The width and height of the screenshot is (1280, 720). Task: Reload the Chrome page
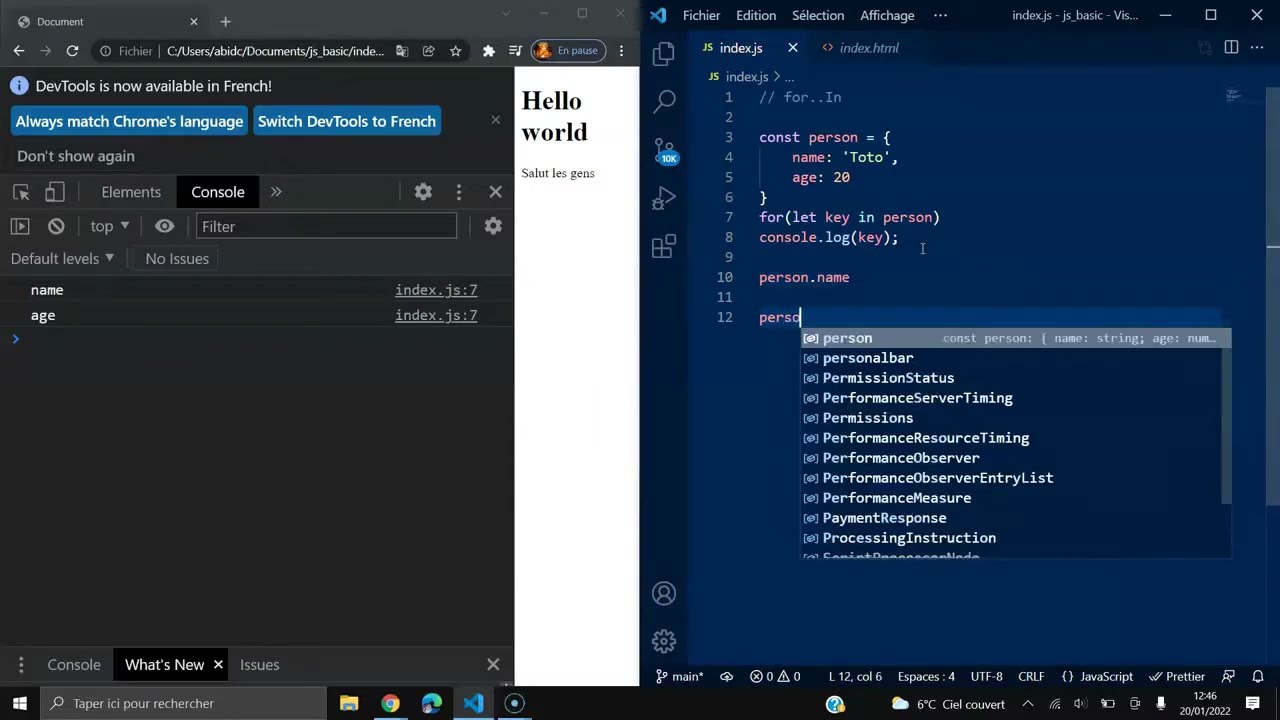coord(72,51)
